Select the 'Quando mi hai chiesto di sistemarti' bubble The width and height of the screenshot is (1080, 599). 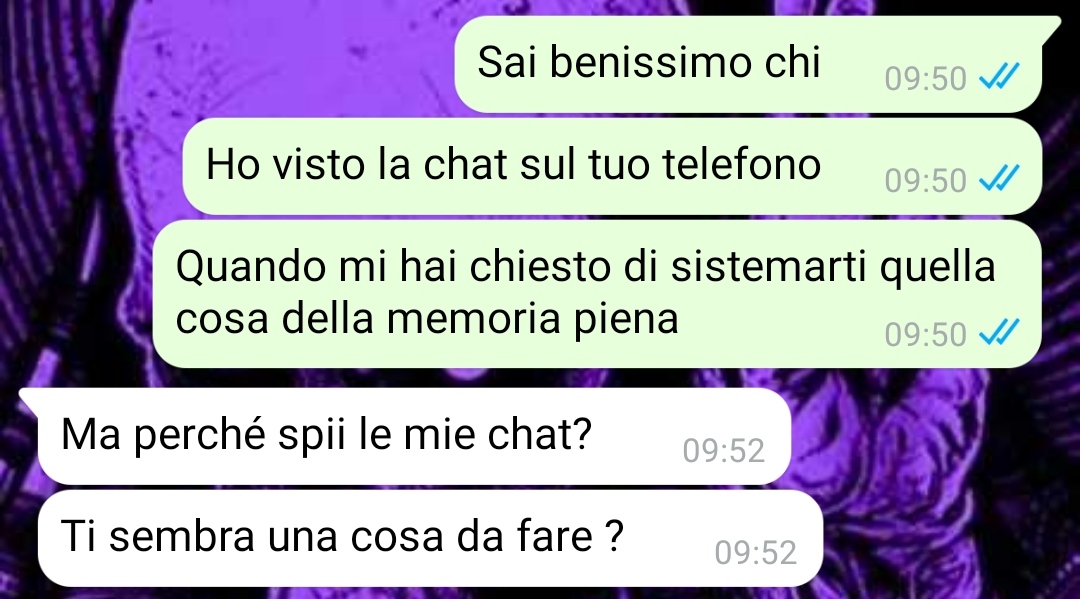tap(596, 294)
